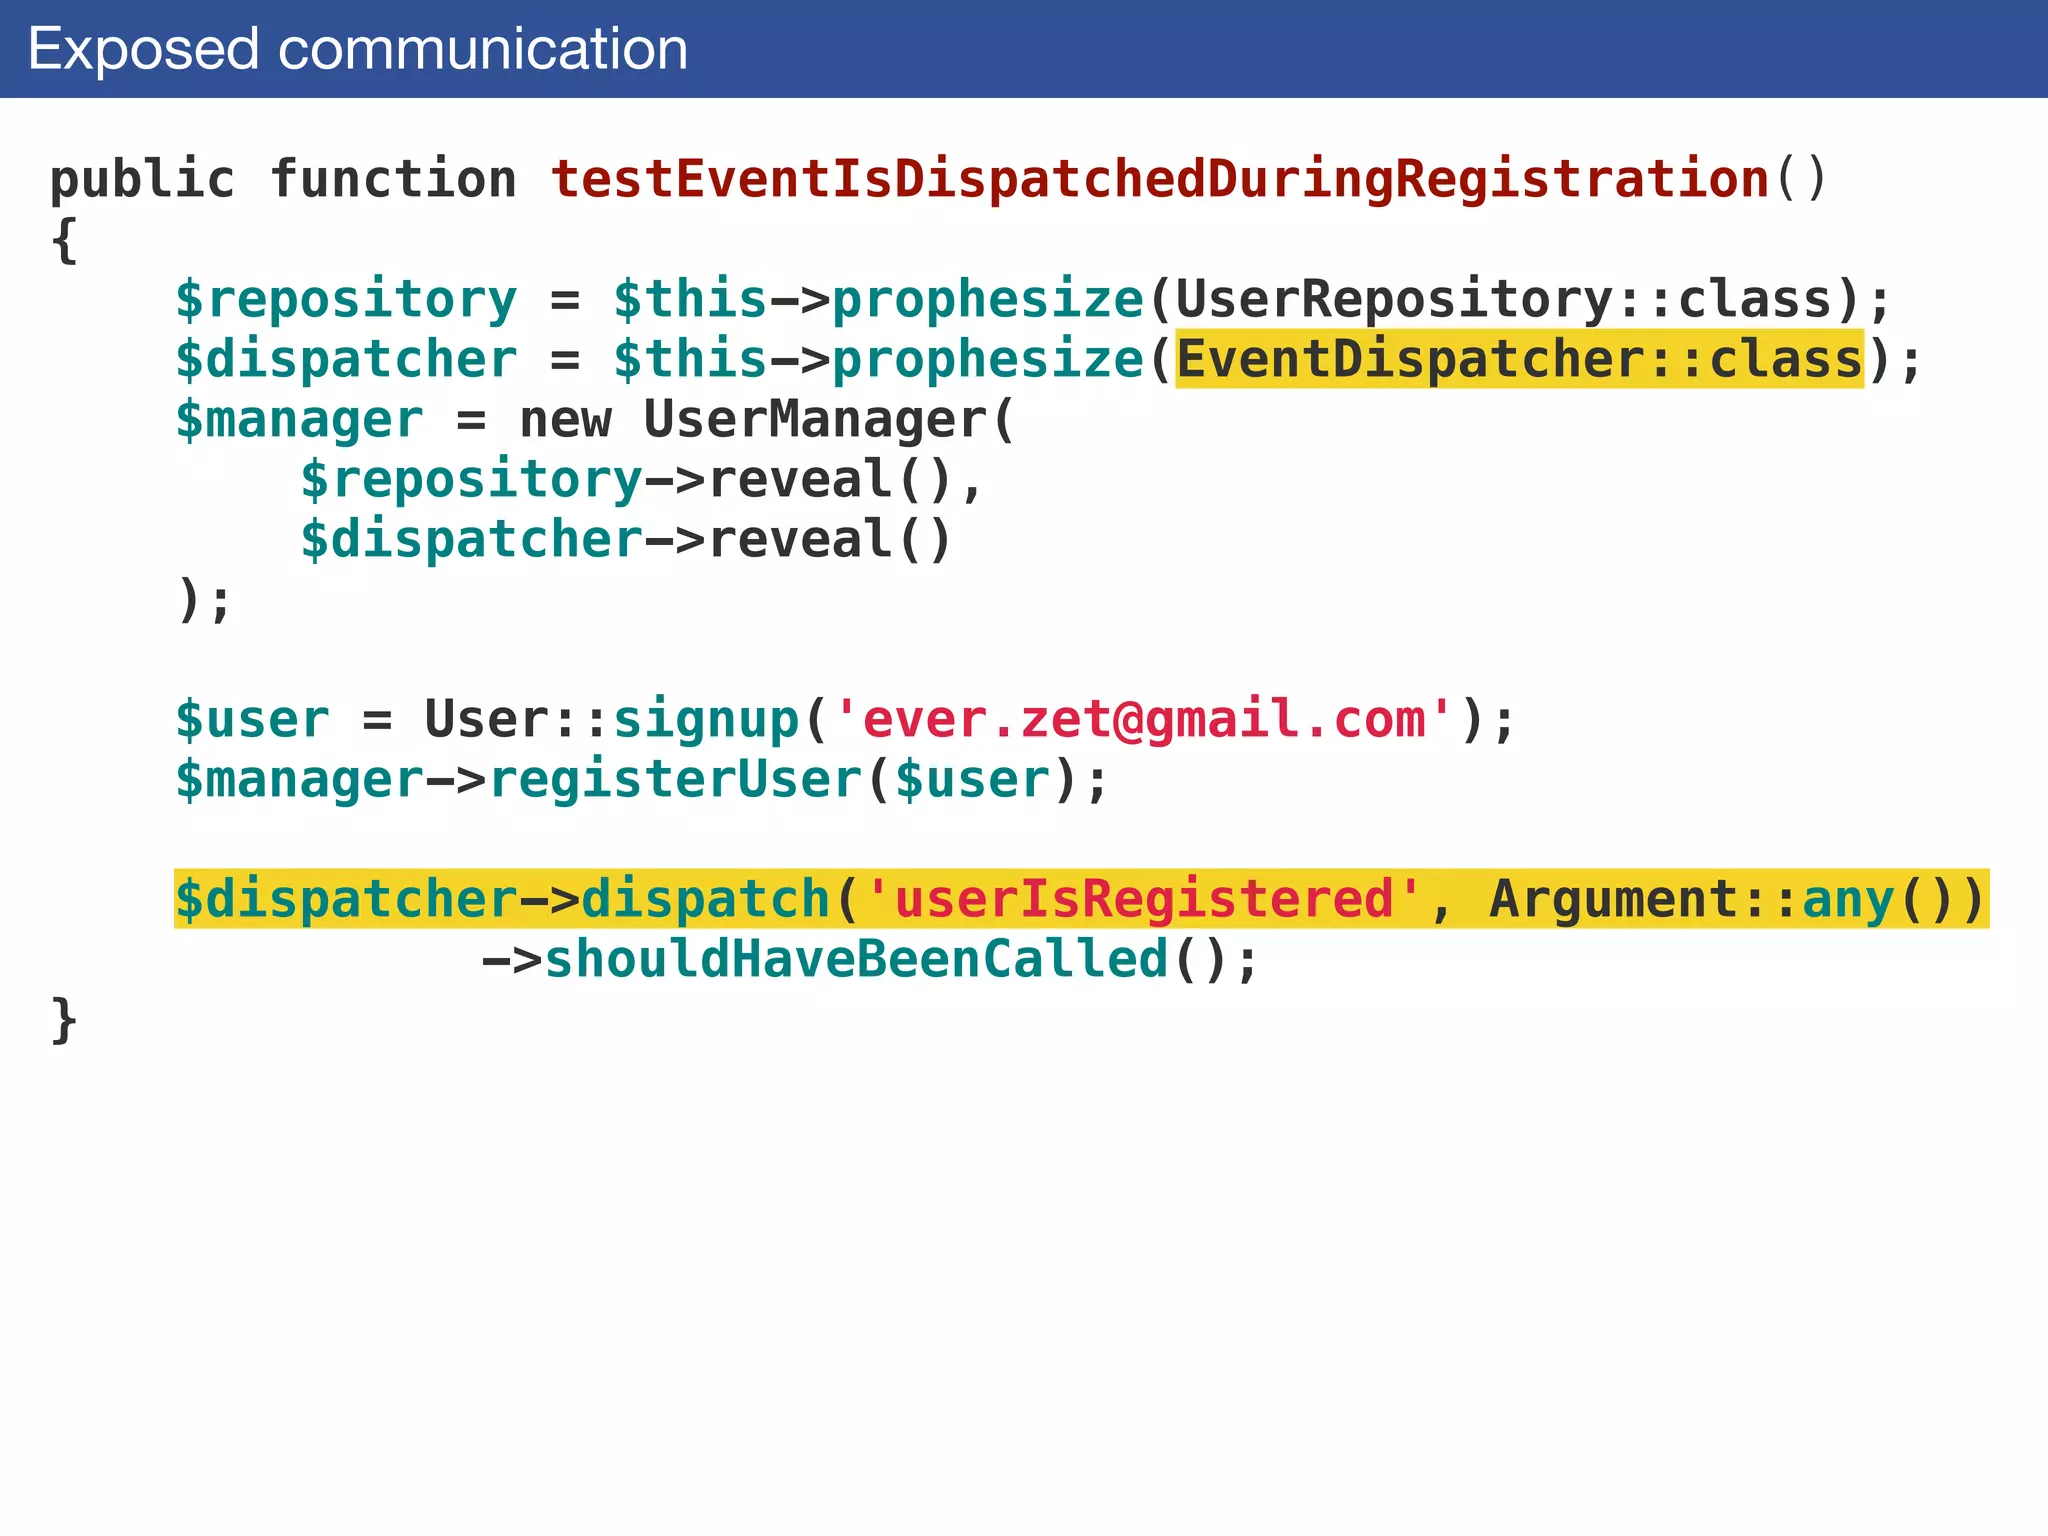The image size is (2048, 1536).
Task: Click the '$repository->reveal(),' argument line
Action: coord(642,479)
